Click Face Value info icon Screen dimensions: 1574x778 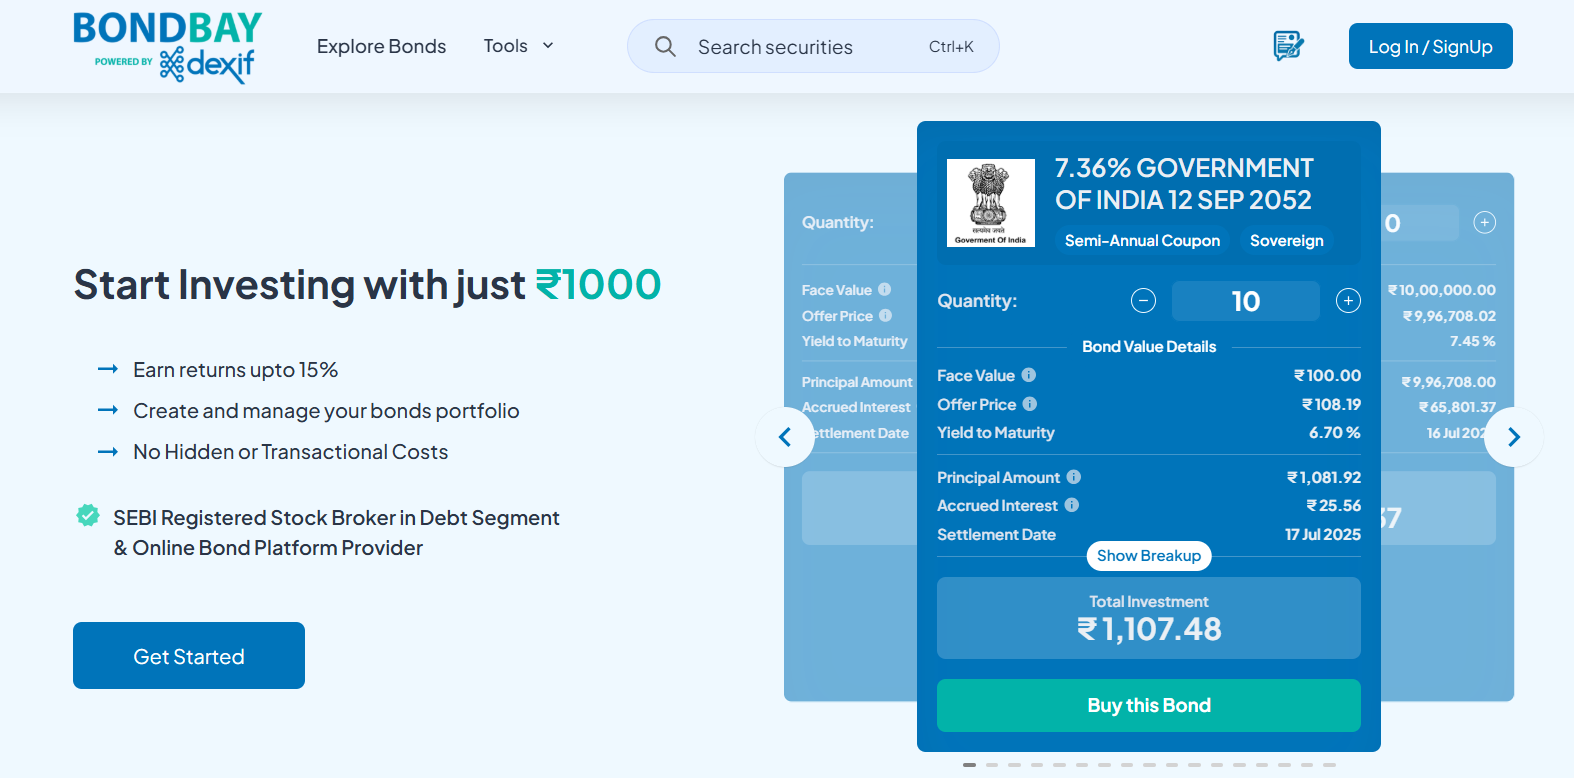[x=1029, y=375]
